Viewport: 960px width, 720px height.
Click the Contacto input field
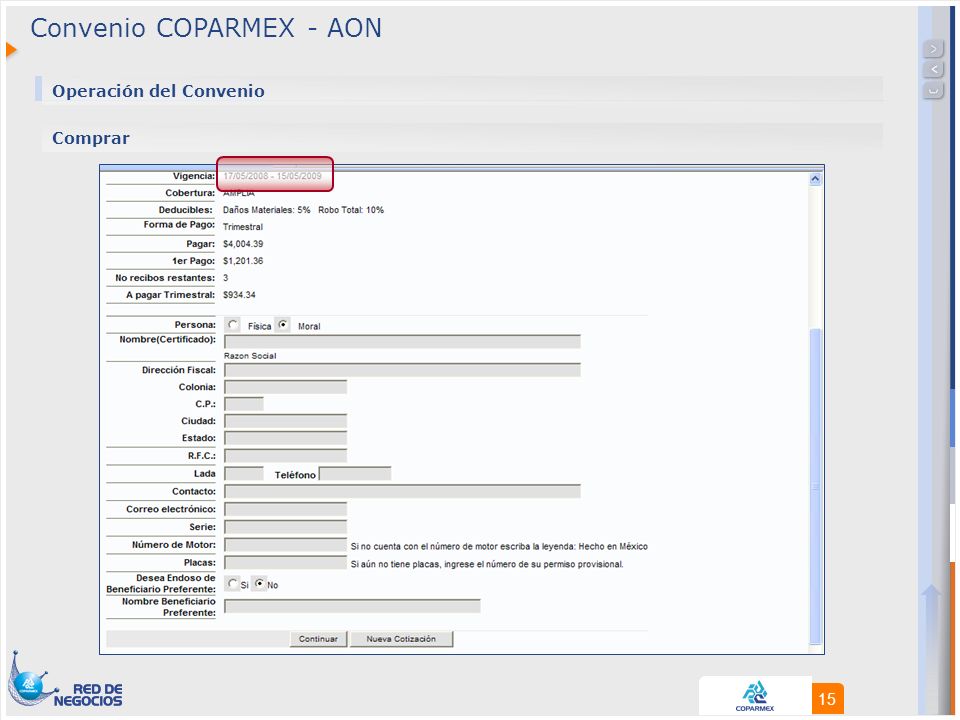[402, 491]
